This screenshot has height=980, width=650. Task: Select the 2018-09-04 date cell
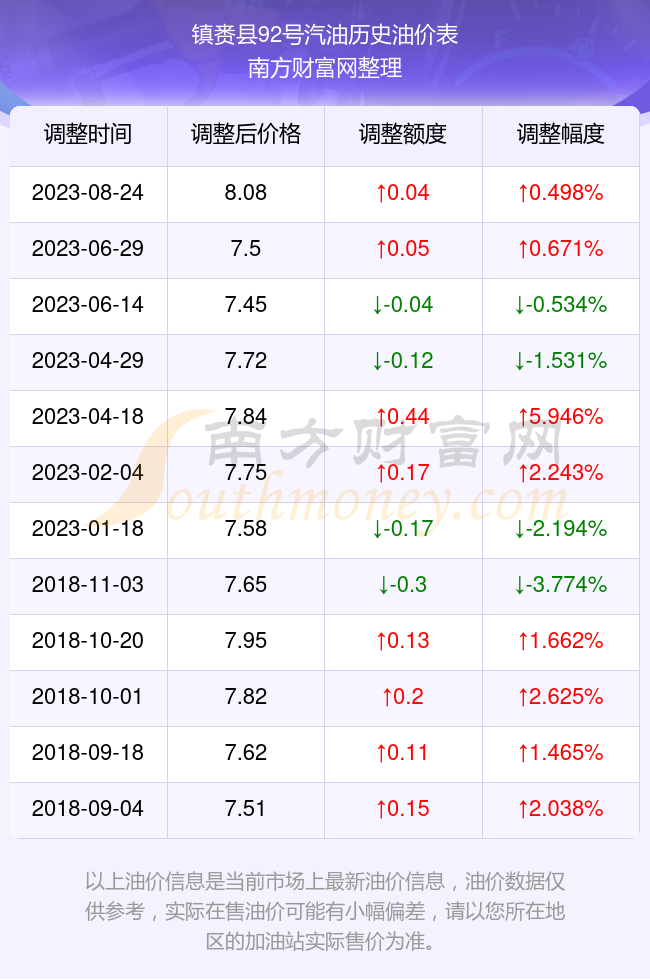pos(88,808)
